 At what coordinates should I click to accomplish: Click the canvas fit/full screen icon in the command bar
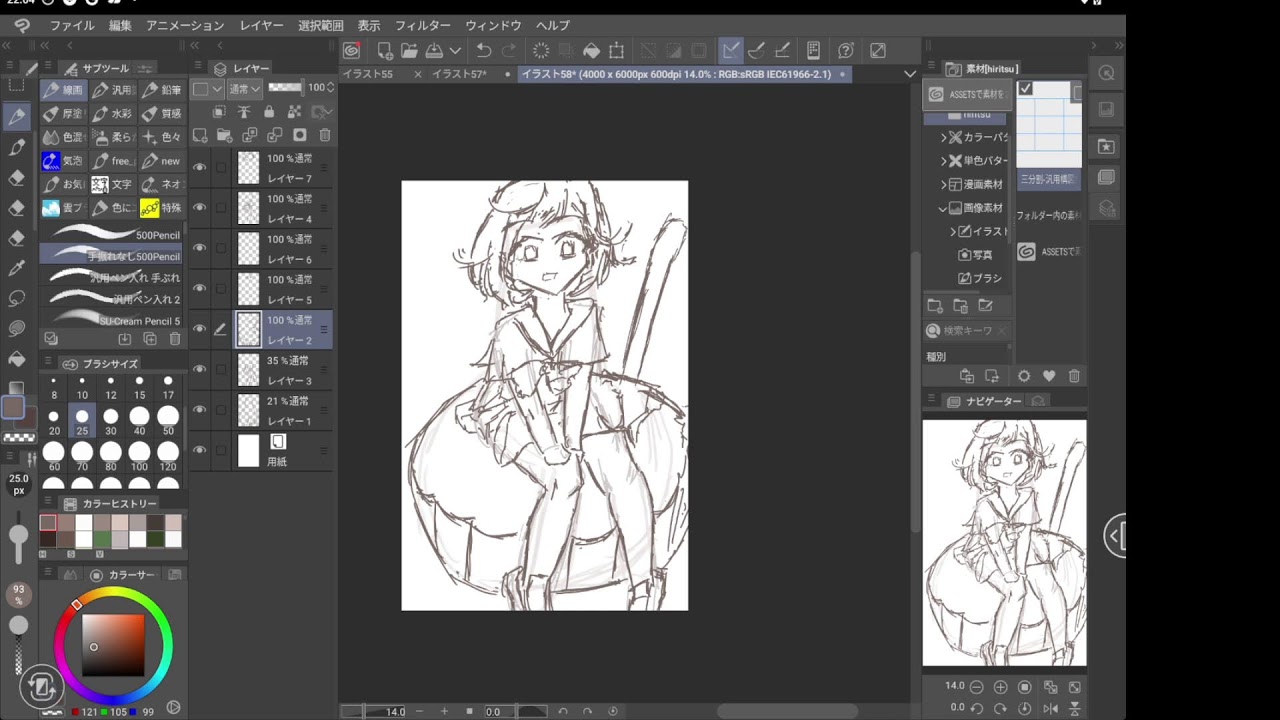pyautogui.click(x=878, y=50)
